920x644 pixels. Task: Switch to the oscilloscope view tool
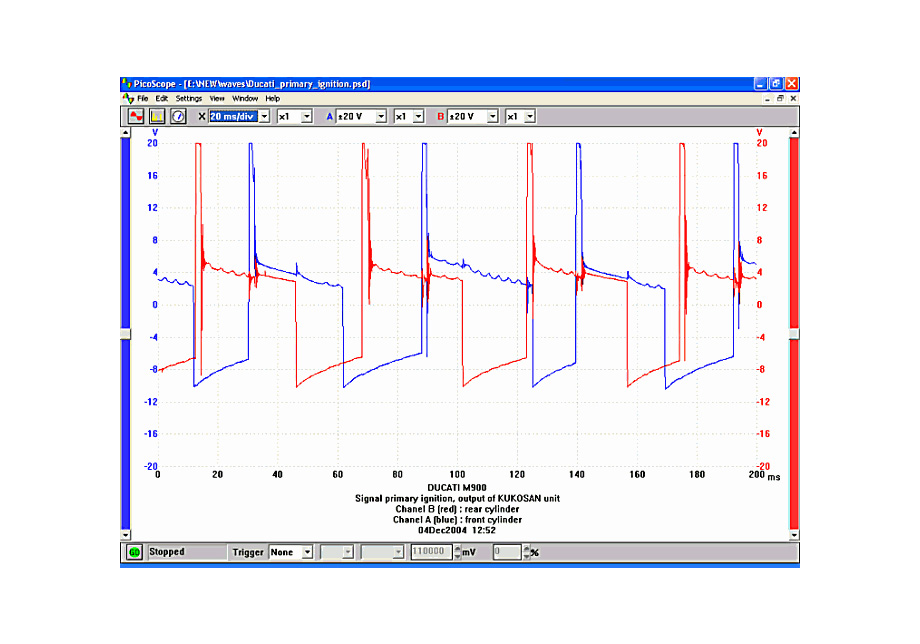click(x=136, y=116)
